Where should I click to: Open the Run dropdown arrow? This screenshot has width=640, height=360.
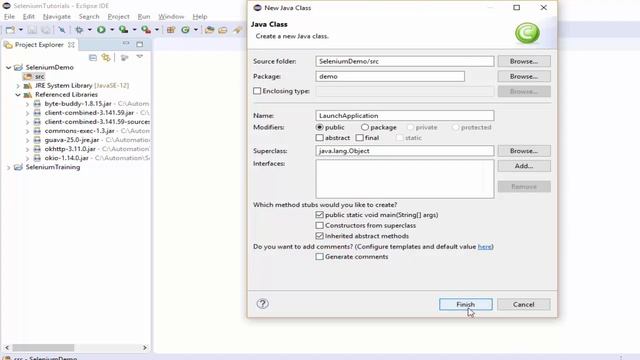coord(112,30)
